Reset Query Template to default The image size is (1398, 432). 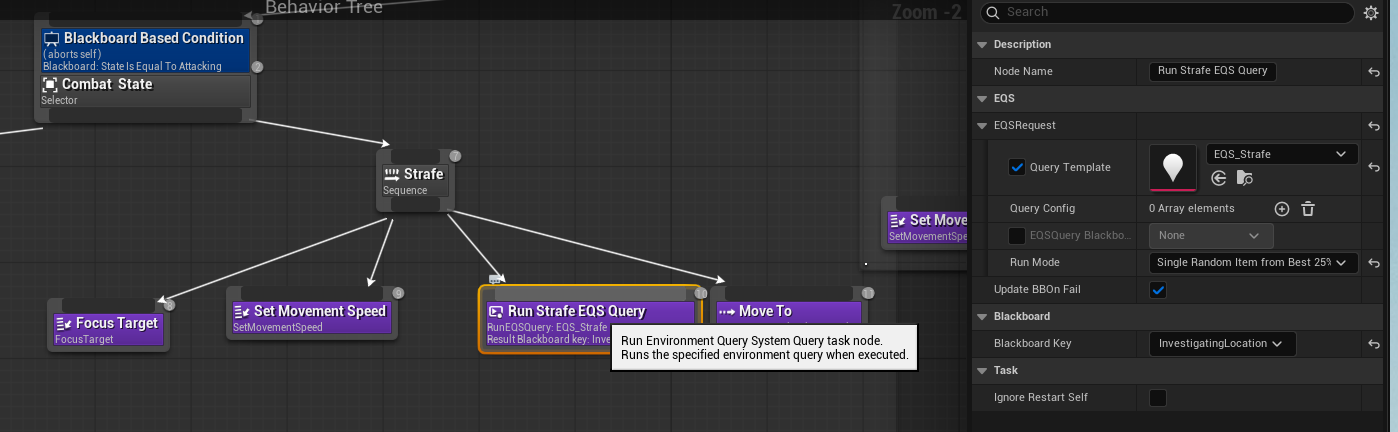1375,167
